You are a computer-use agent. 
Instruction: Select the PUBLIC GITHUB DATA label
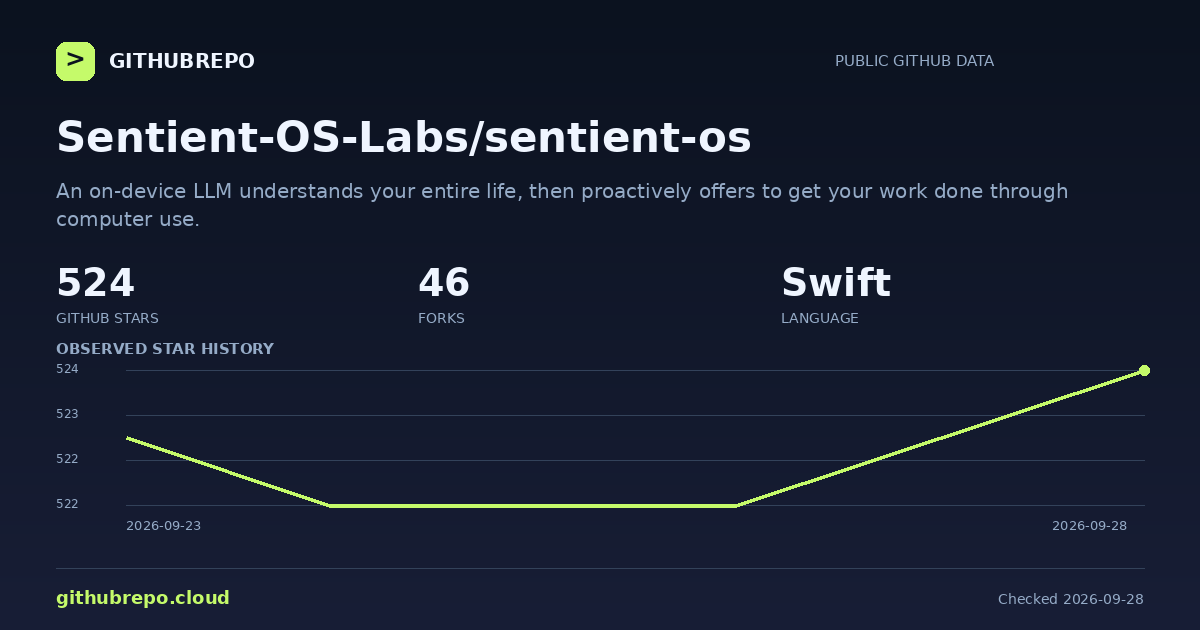click(914, 61)
